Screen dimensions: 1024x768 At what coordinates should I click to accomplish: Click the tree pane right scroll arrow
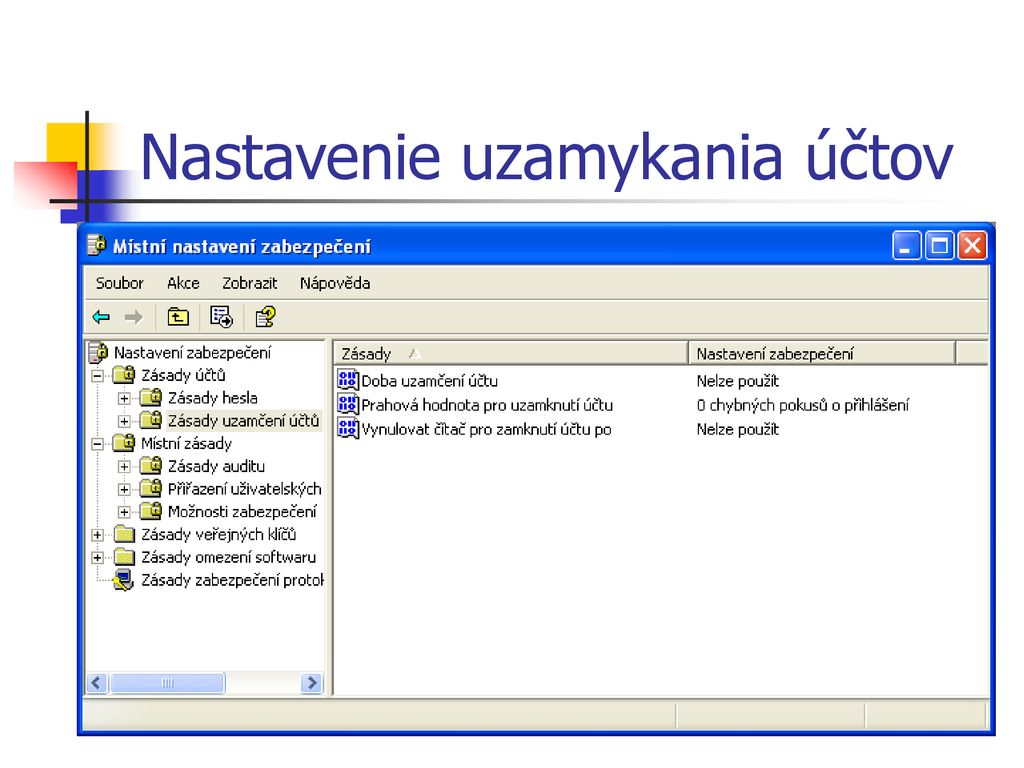[x=312, y=683]
